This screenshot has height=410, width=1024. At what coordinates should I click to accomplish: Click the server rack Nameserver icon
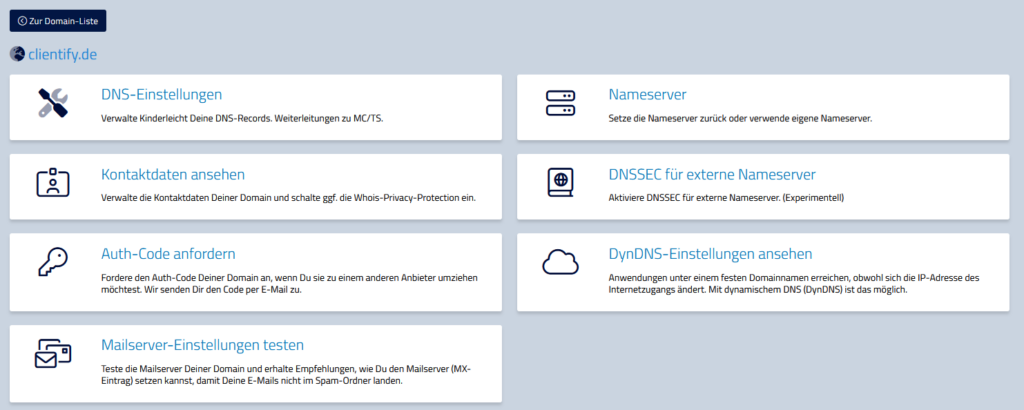coord(560,103)
